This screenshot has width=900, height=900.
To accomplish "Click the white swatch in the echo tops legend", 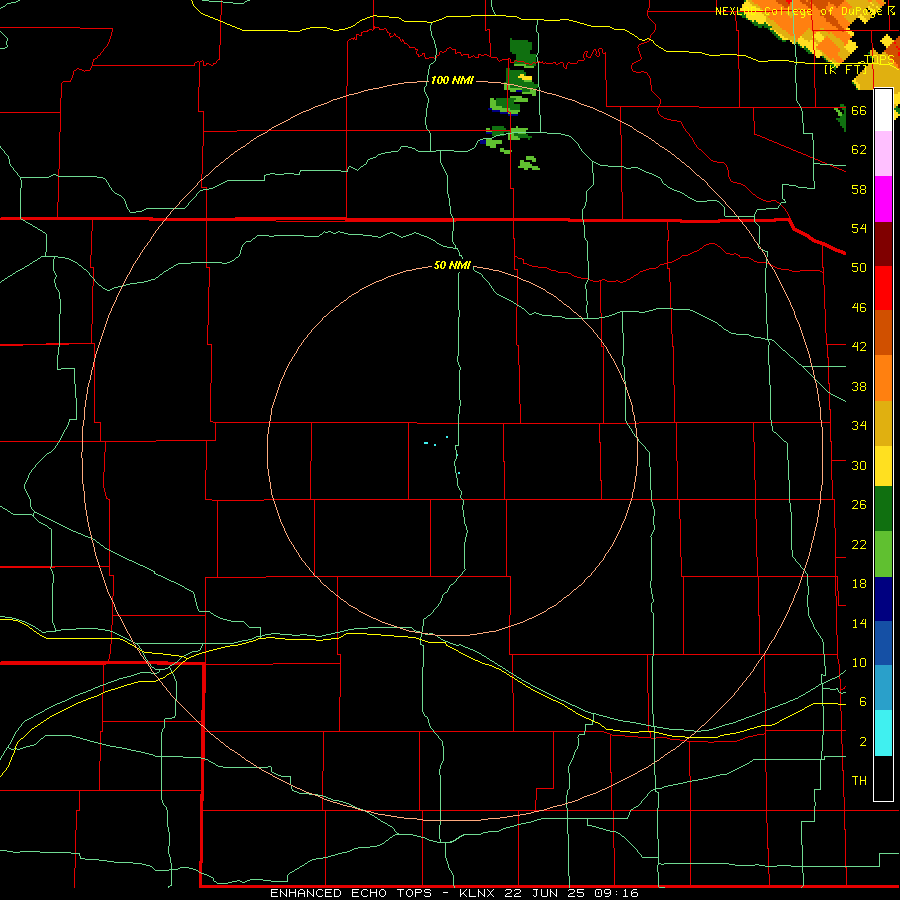I will coord(883,110).
